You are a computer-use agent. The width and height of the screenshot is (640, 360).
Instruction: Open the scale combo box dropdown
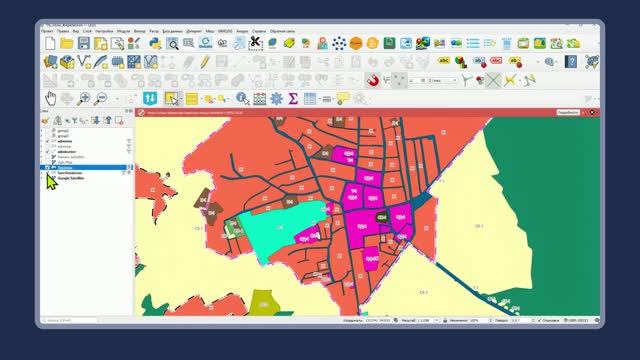click(x=436, y=321)
